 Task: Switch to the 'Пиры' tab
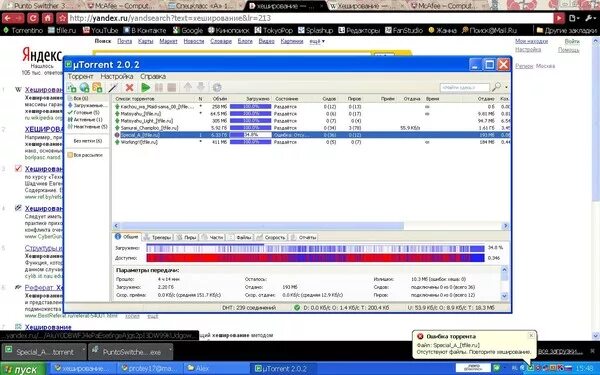click(186, 237)
